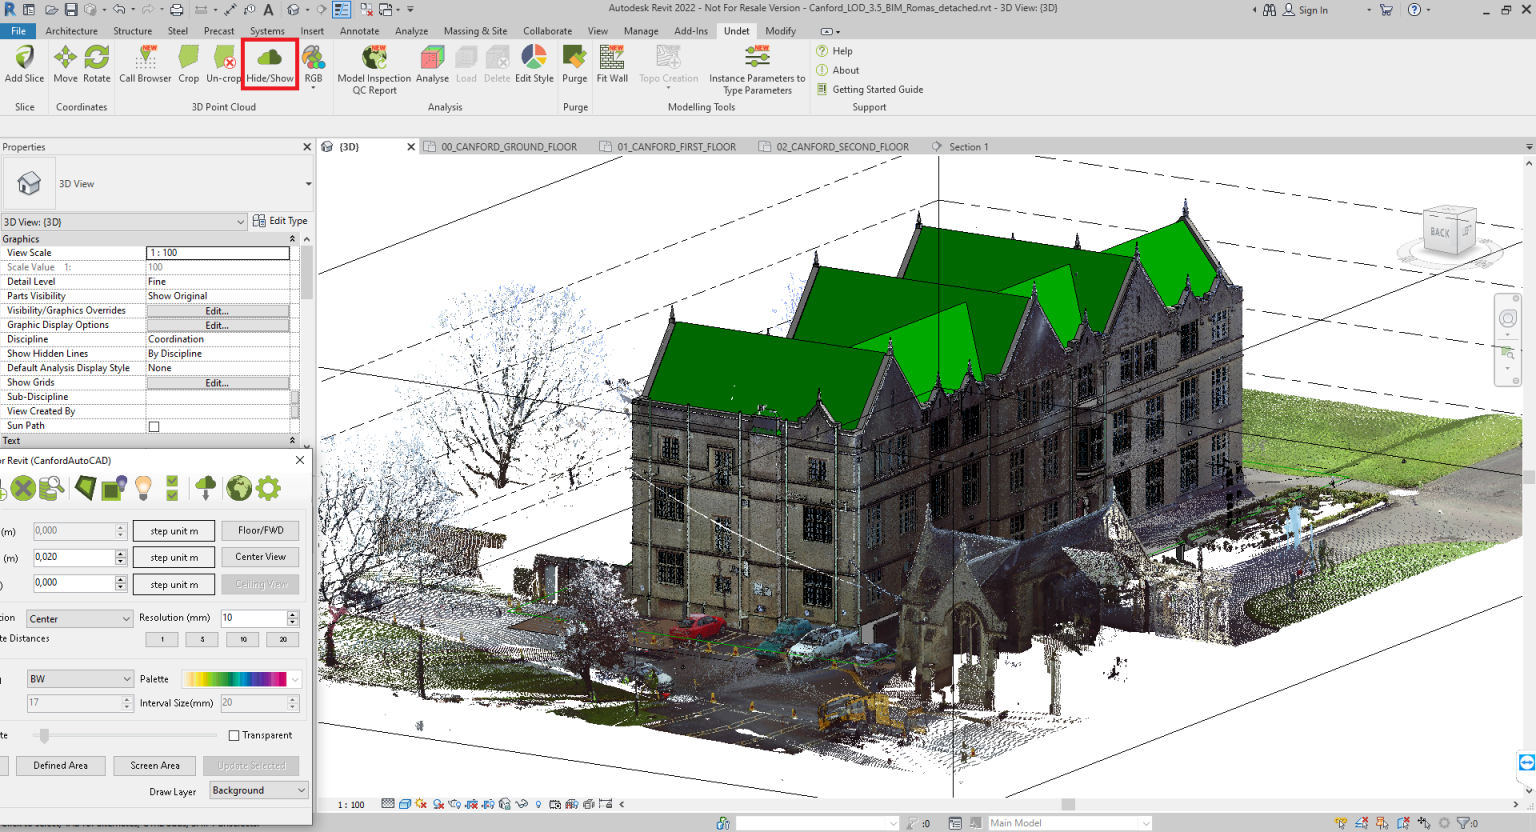Image resolution: width=1536 pixels, height=832 pixels.
Task: Open Instance Parameters to Type Parameters
Action: coord(757,69)
